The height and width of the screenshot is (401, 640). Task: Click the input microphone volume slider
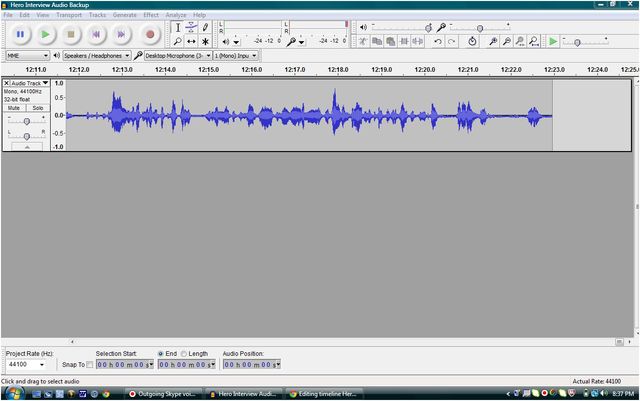(x=480, y=28)
